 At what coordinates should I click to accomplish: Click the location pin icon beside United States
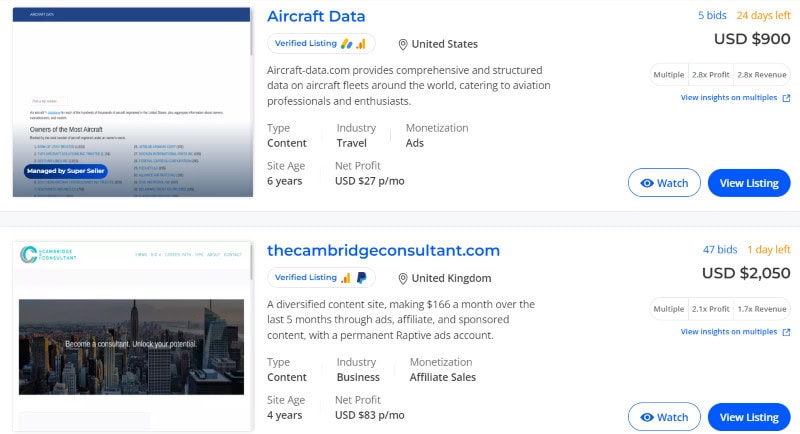403,44
